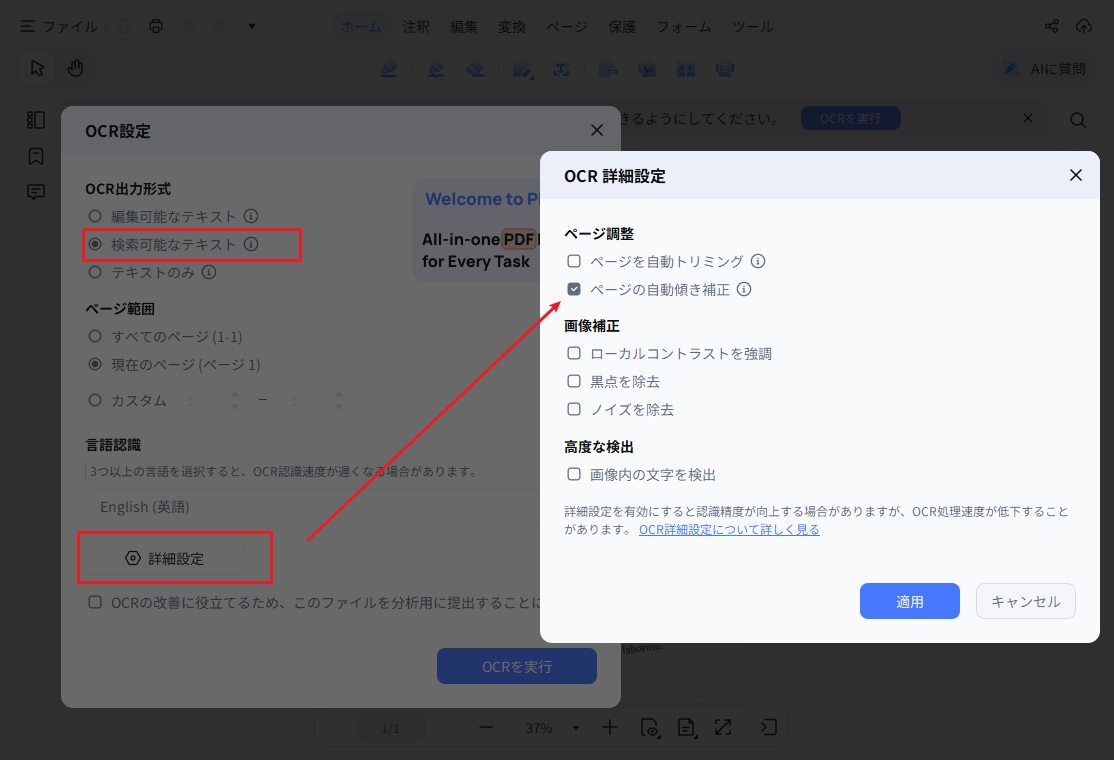Click the キャンセル button
Screen dimensions: 1114x760
tap(1025, 601)
